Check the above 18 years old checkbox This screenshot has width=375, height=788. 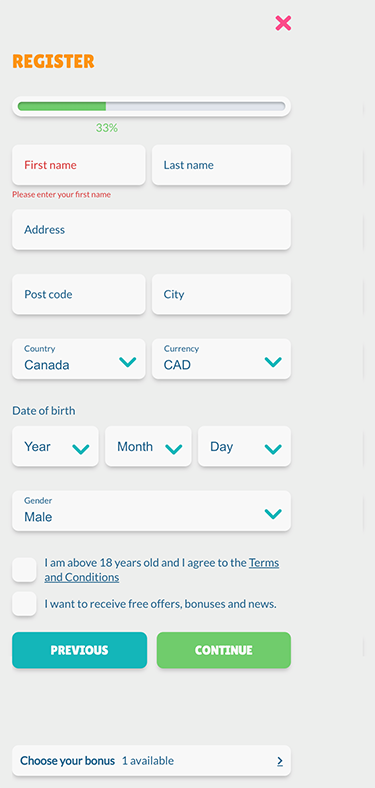24,569
